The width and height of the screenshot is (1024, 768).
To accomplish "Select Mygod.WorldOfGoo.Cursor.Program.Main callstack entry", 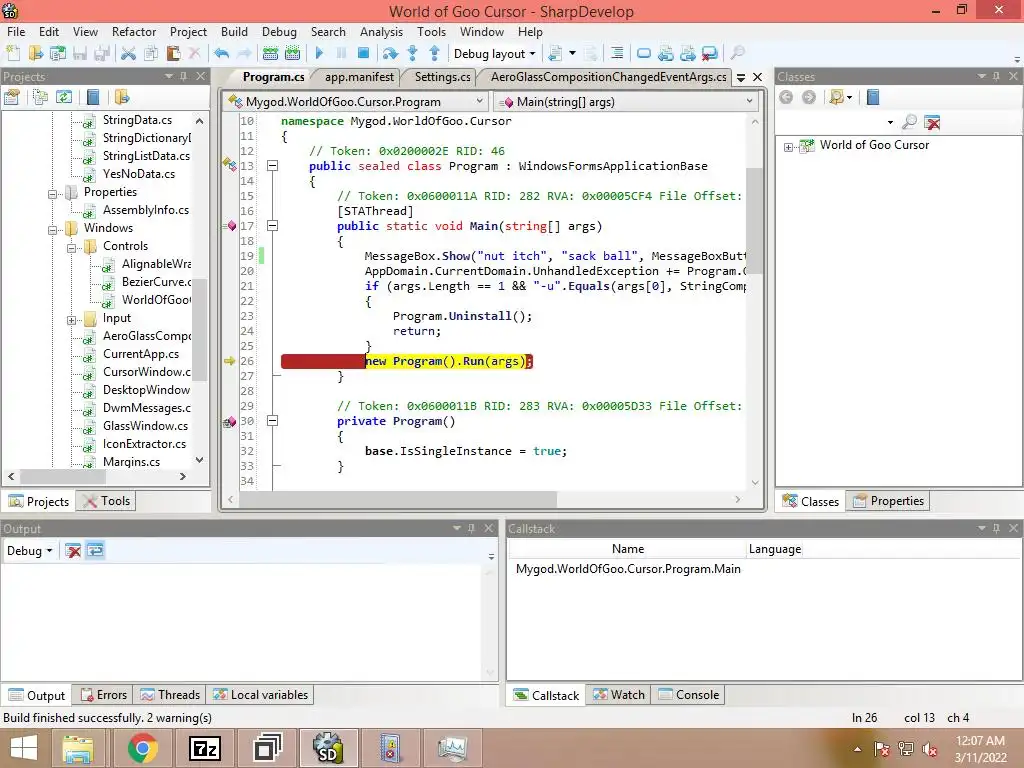I will pos(628,569).
